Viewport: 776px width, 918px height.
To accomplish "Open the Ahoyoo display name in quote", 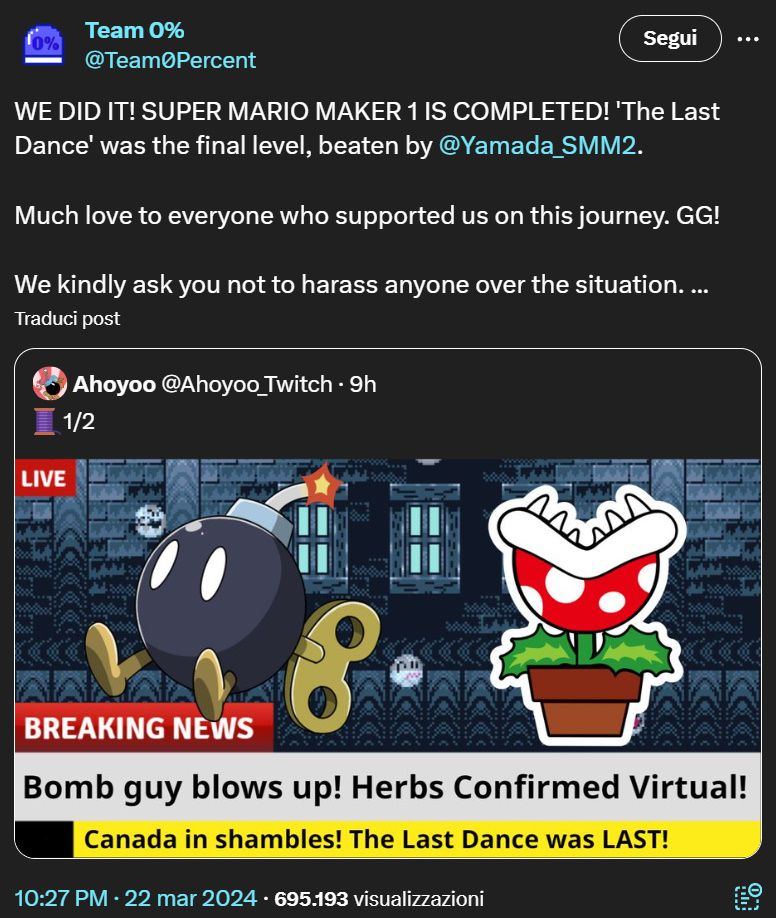I will tap(114, 385).
